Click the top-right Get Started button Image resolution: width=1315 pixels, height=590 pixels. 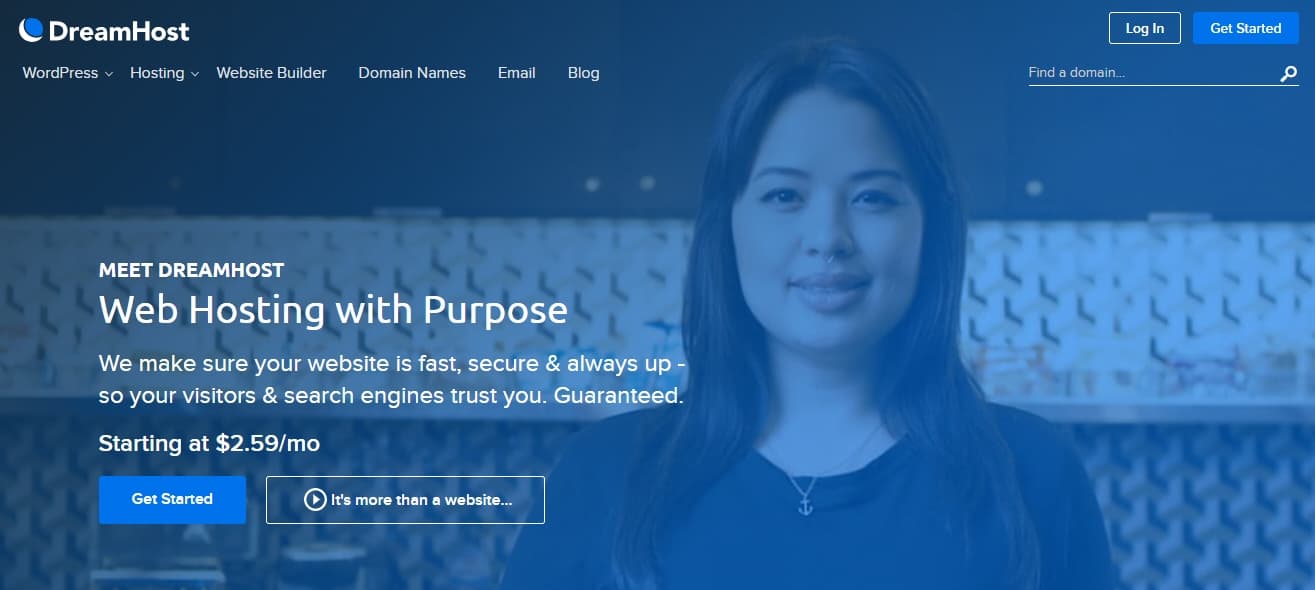1246,28
